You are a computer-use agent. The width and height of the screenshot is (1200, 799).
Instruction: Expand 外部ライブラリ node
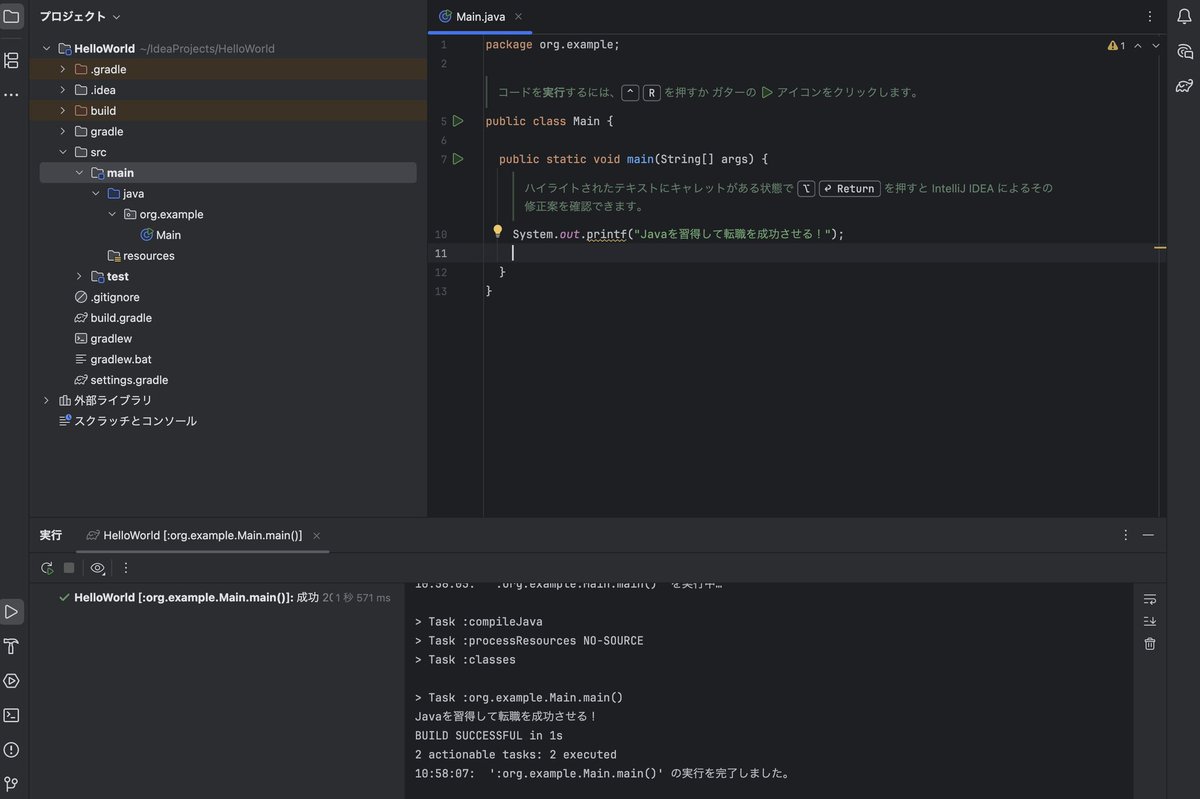pyautogui.click(x=46, y=400)
